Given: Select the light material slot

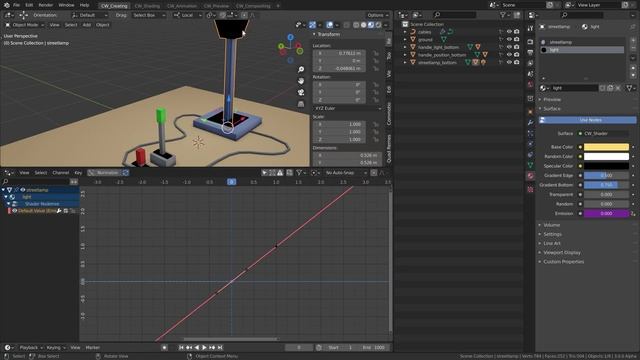Looking at the screenshot, I should [582, 50].
